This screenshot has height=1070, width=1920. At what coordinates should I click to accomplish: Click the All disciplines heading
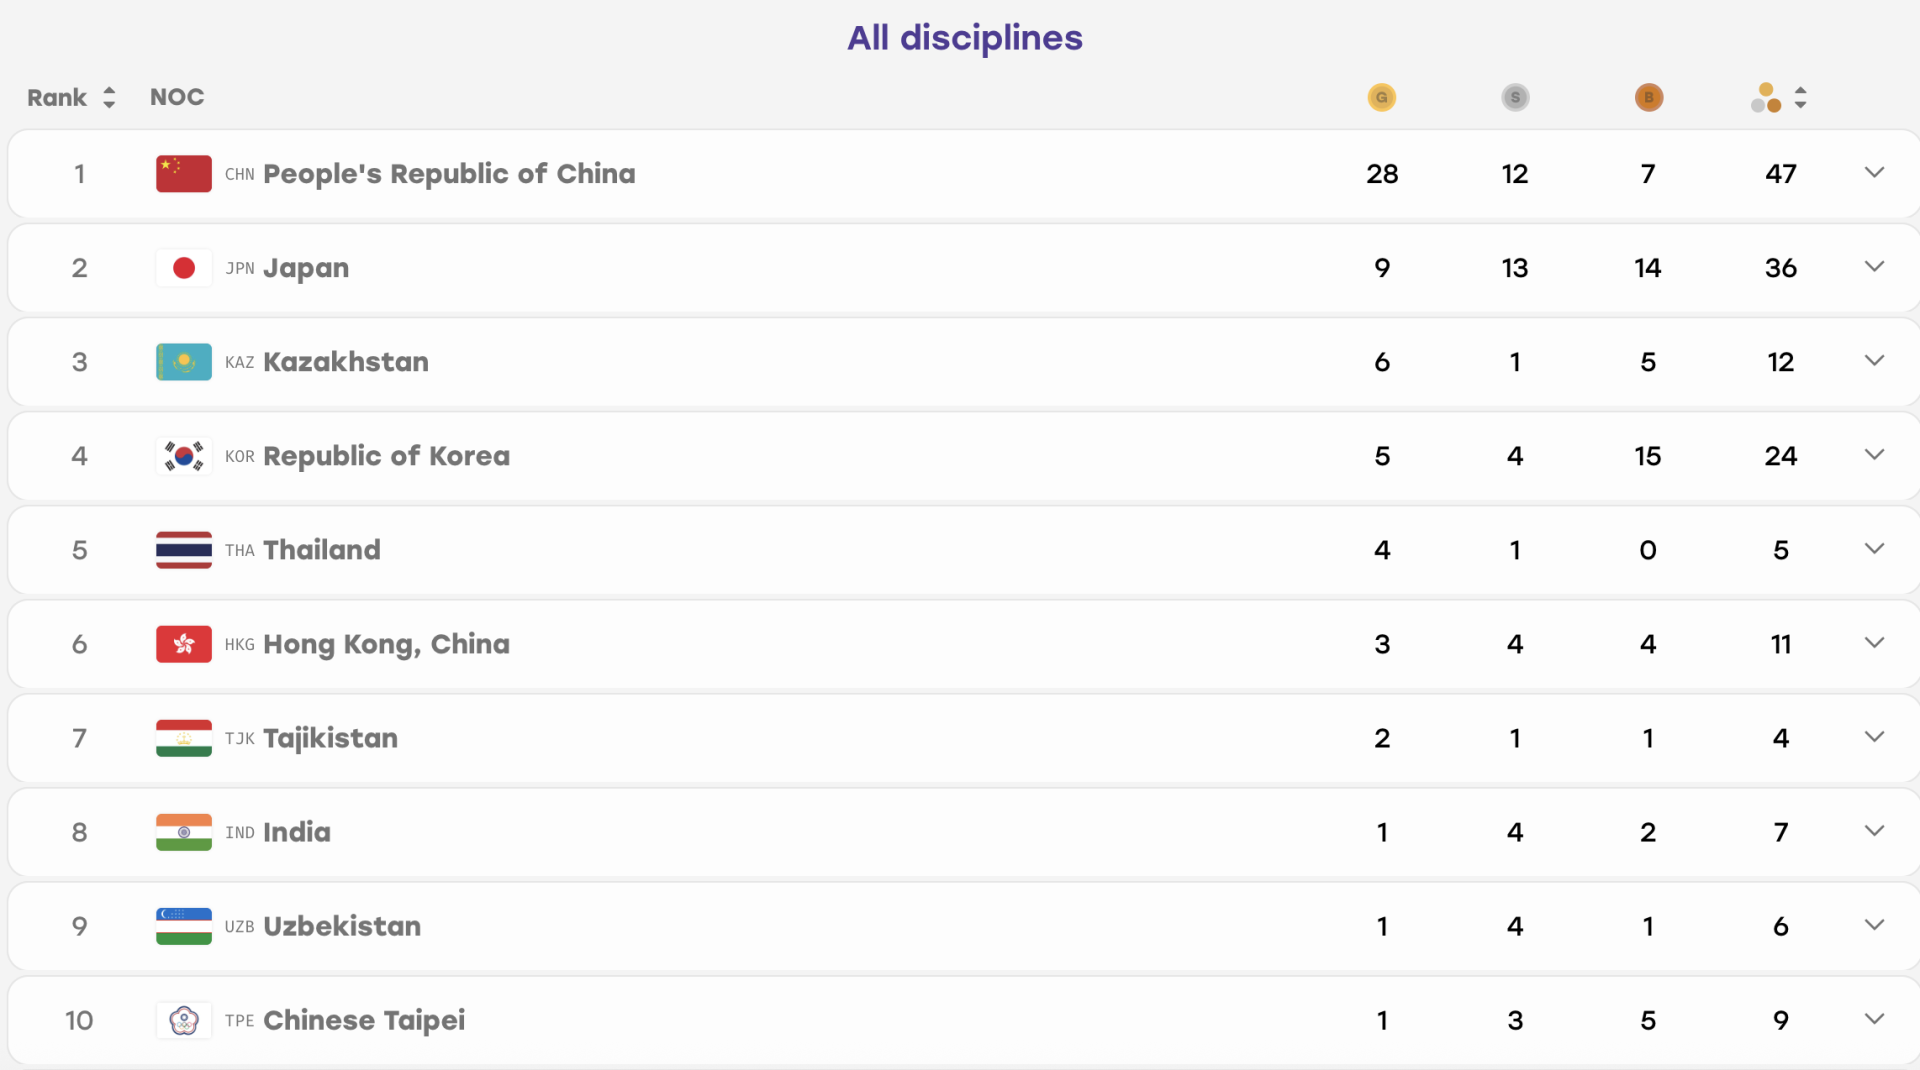(x=964, y=38)
